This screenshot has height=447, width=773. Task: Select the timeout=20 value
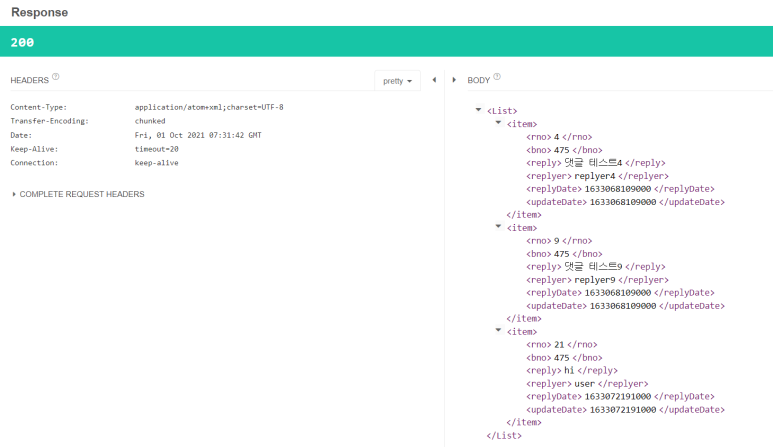[x=157, y=149]
